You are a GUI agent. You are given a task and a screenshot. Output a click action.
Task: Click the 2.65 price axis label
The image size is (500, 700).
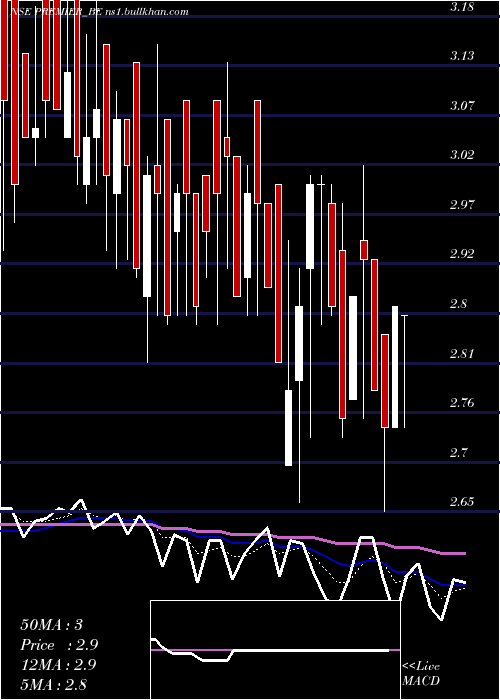point(462,502)
